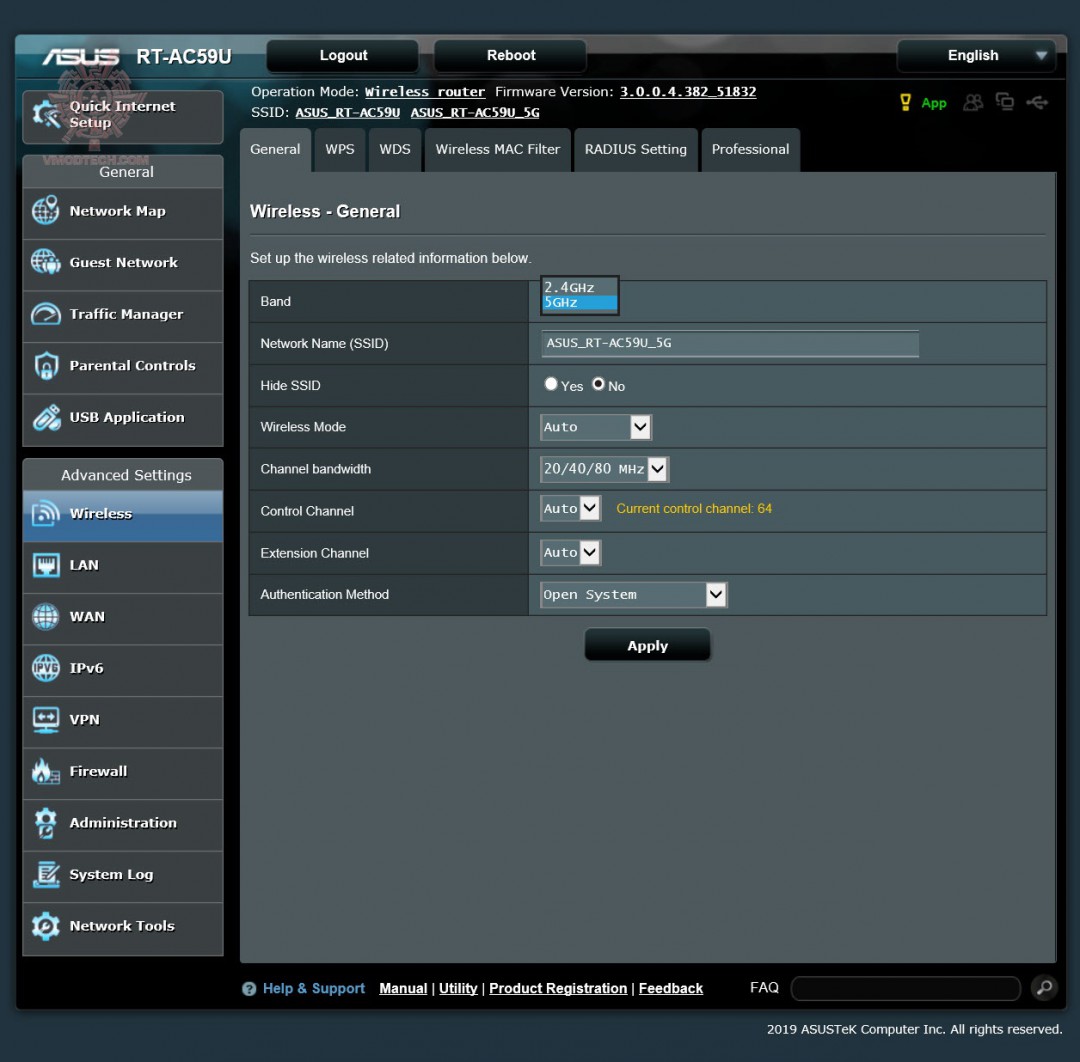Open the WPS tab

pyautogui.click(x=339, y=149)
